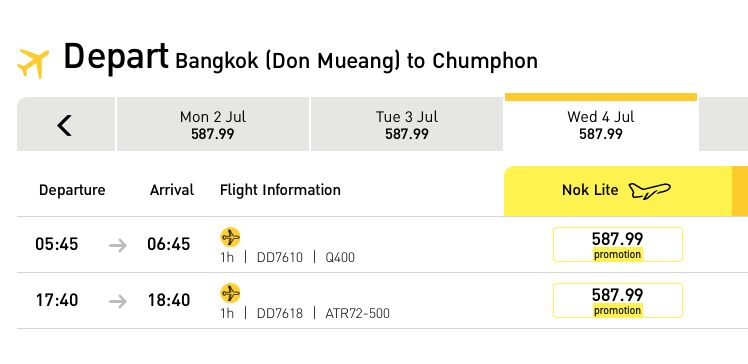Click the plane badge for flight DD7618
Image resolution: width=748 pixels, height=364 pixels.
230,293
